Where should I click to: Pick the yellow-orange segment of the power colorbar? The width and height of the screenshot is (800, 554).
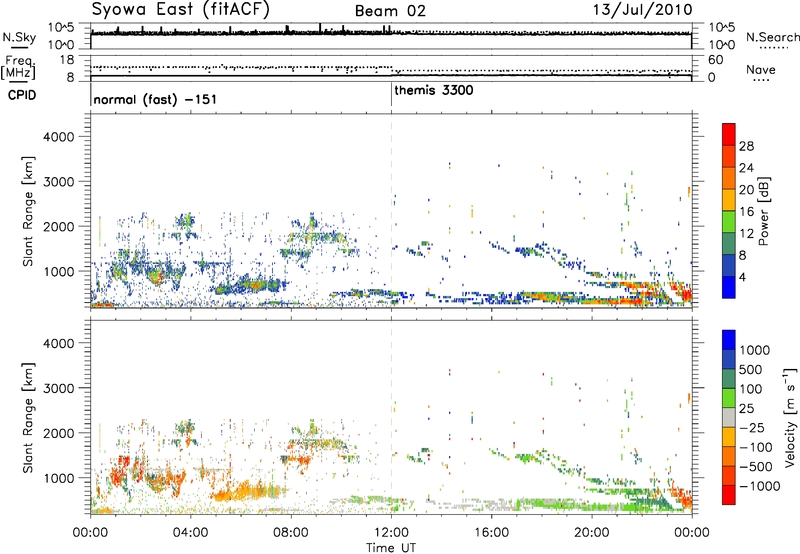tap(729, 199)
